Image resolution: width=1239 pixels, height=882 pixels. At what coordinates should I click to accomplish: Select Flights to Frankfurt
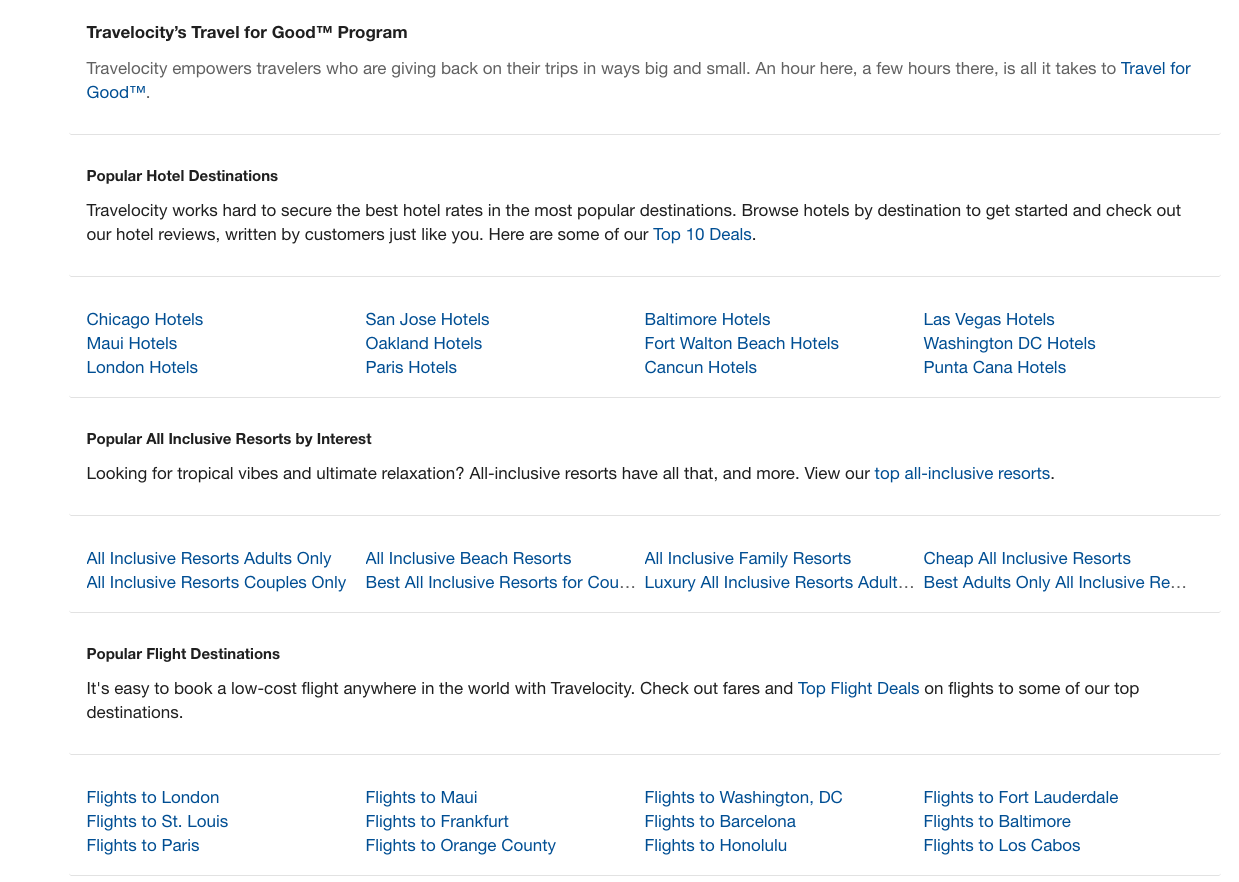coord(437,821)
